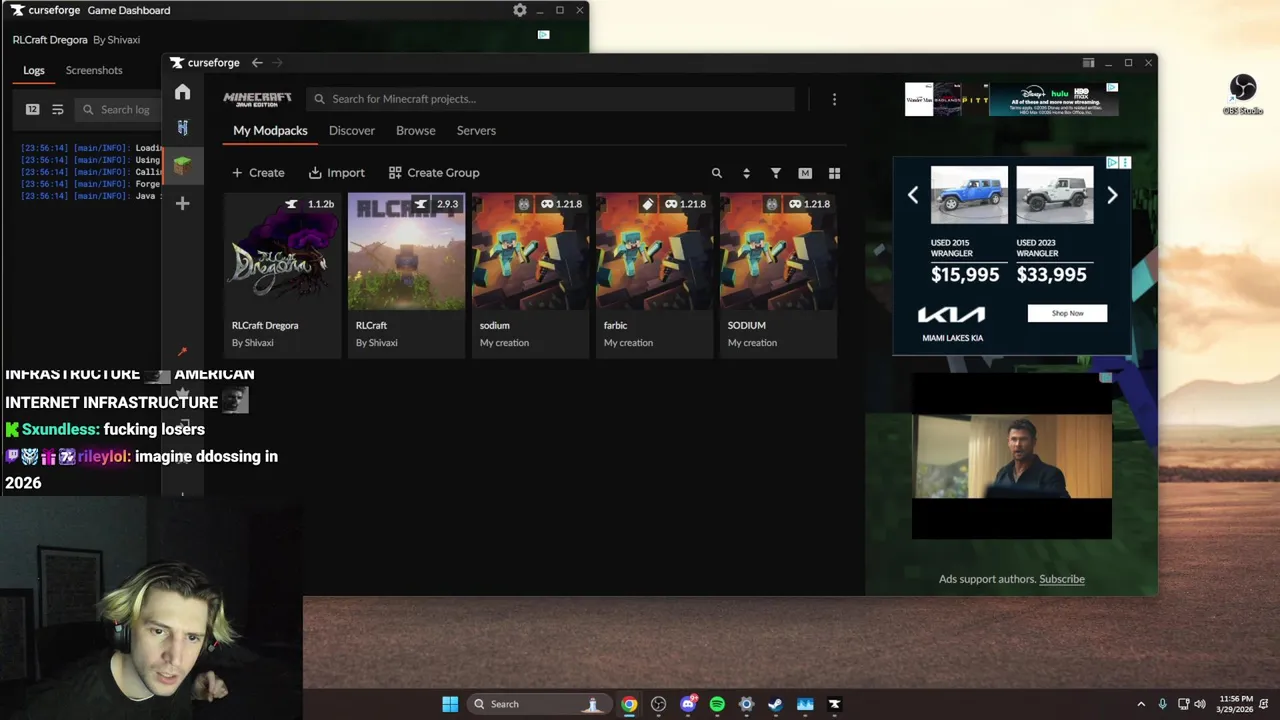This screenshot has width=1280, height=720.
Task: Open Spotify from the taskbar
Action: [x=717, y=704]
